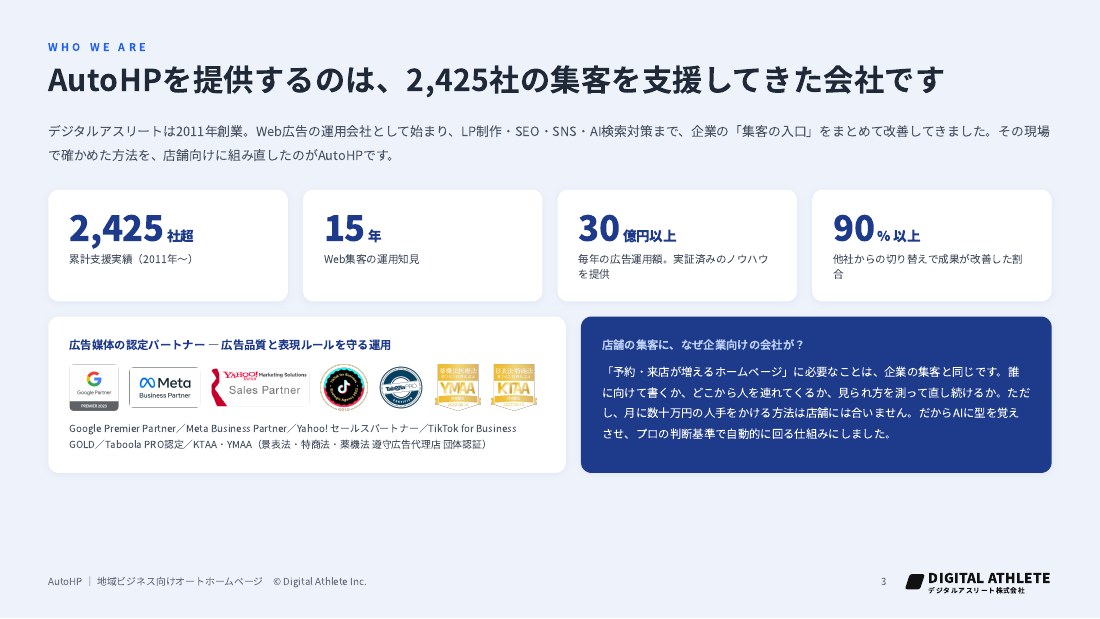1100x619 pixels.
Task: Click the main title mentioning 2,425社
Action: pos(496,80)
